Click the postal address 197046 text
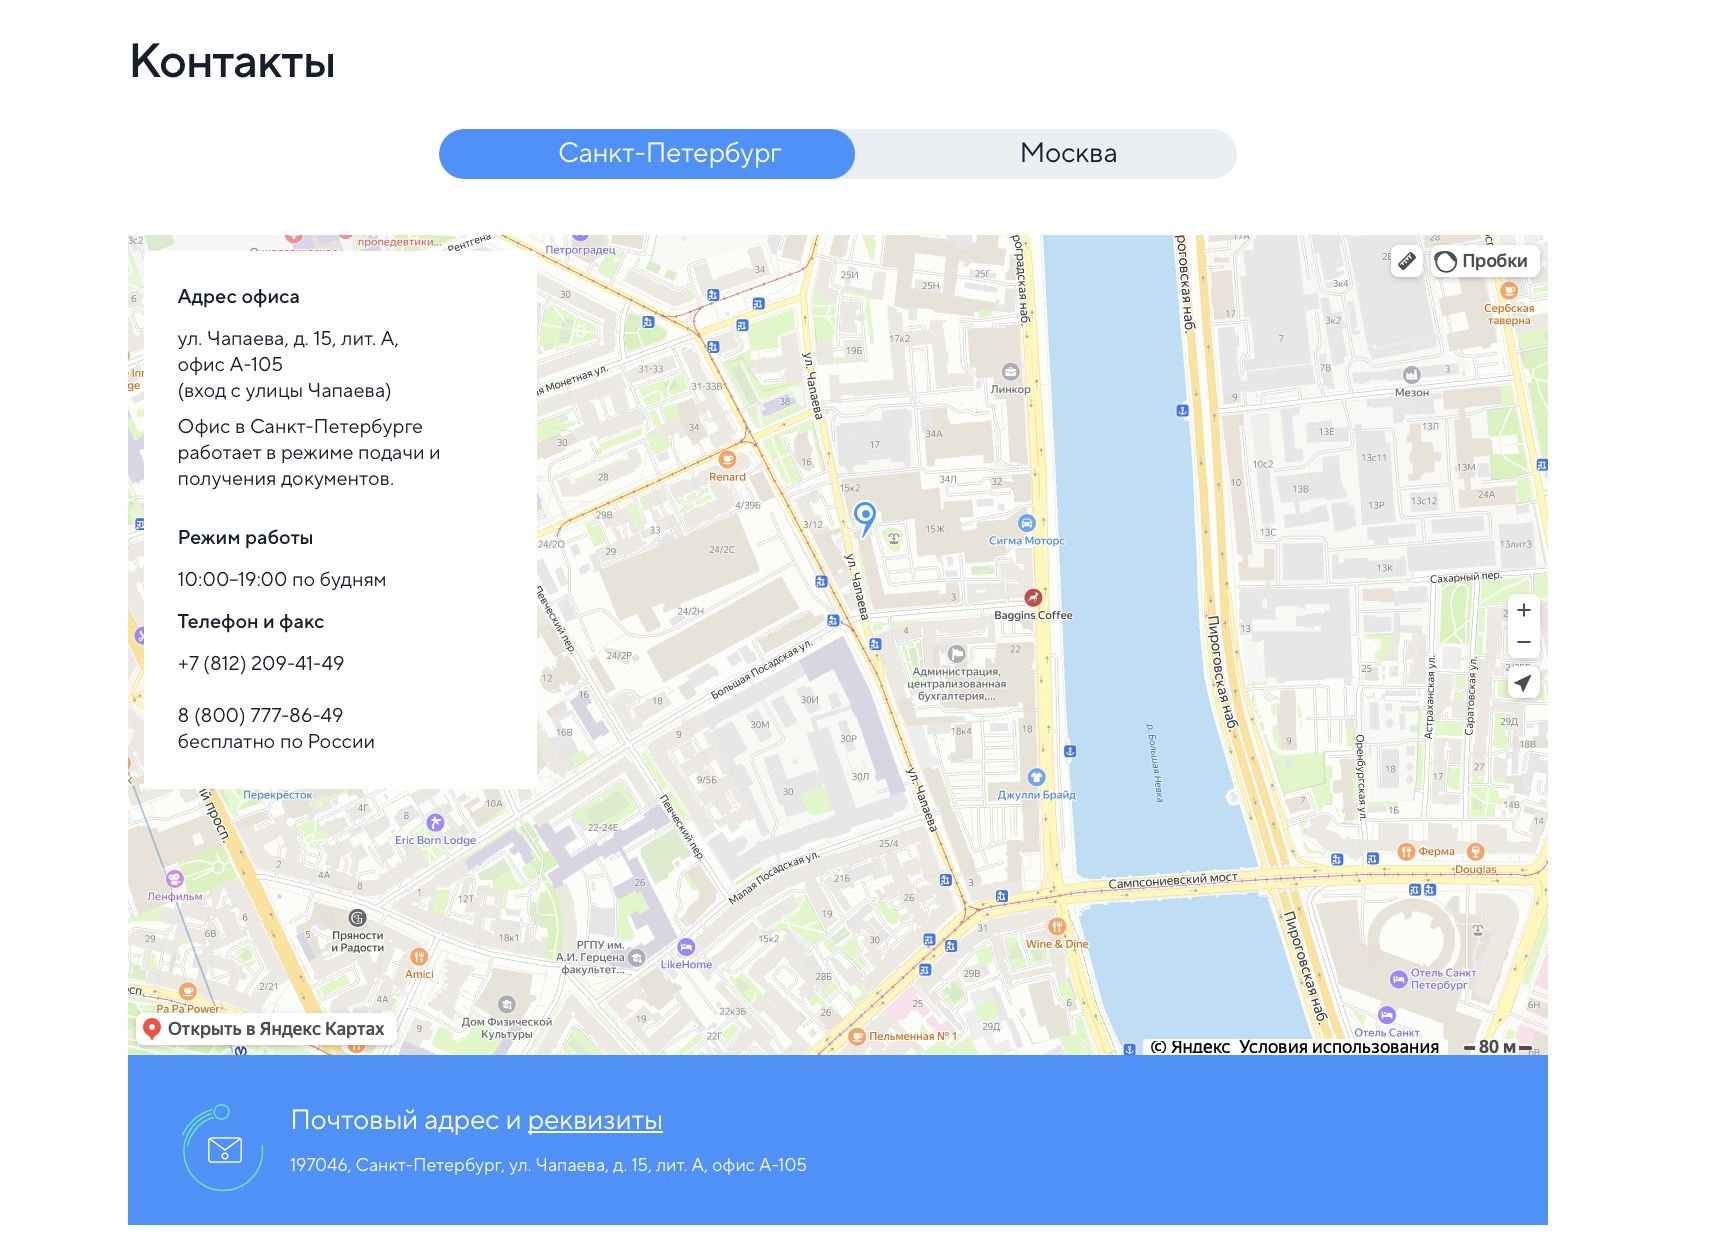This screenshot has height=1242, width=1722. [x=548, y=1165]
